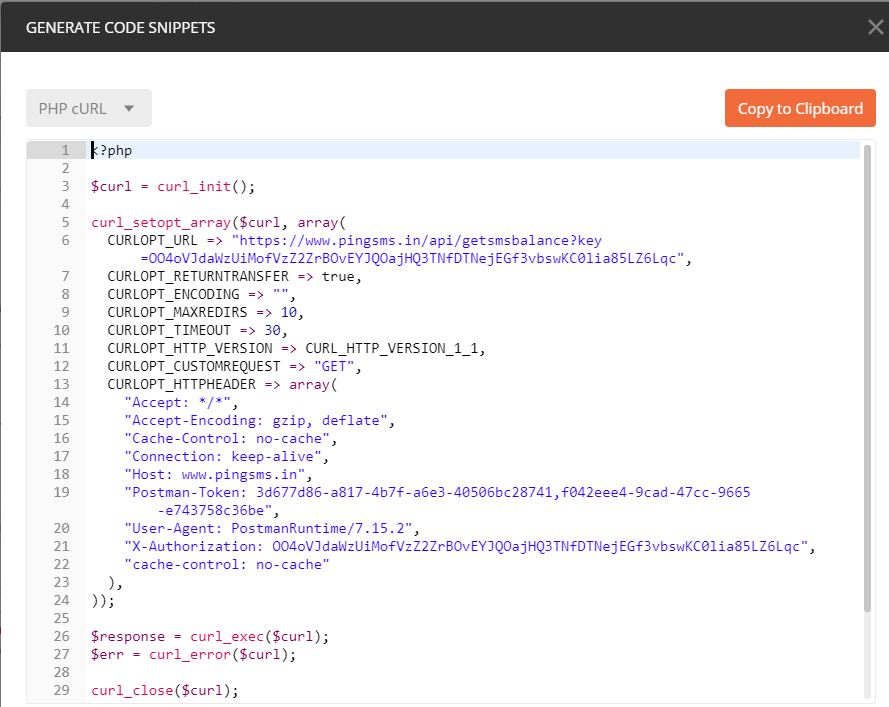
Task: Click the Host: www.pingsms.in header line
Action: [x=218, y=474]
